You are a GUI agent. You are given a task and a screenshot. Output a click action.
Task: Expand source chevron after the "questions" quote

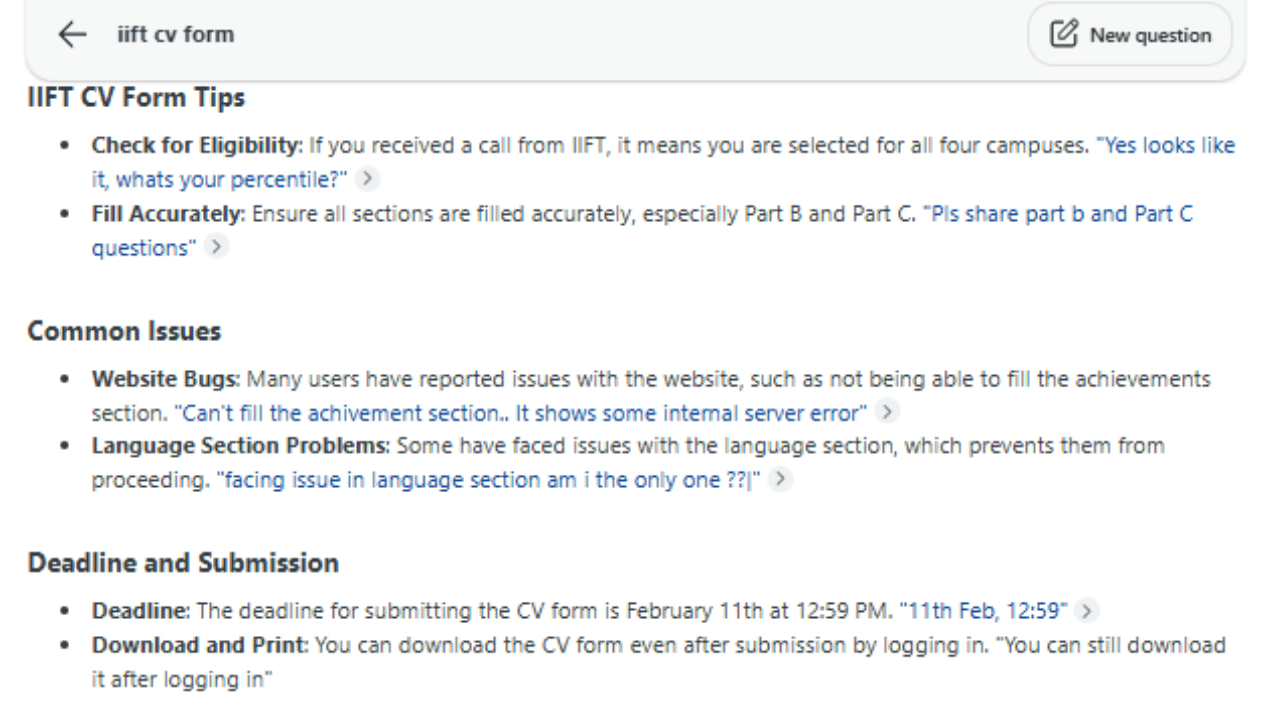(216, 248)
